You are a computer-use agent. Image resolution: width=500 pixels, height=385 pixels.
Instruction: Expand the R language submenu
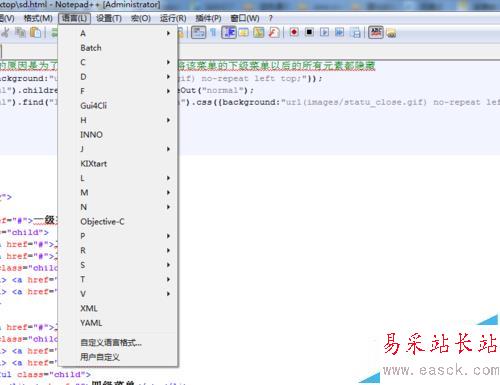click(118, 250)
